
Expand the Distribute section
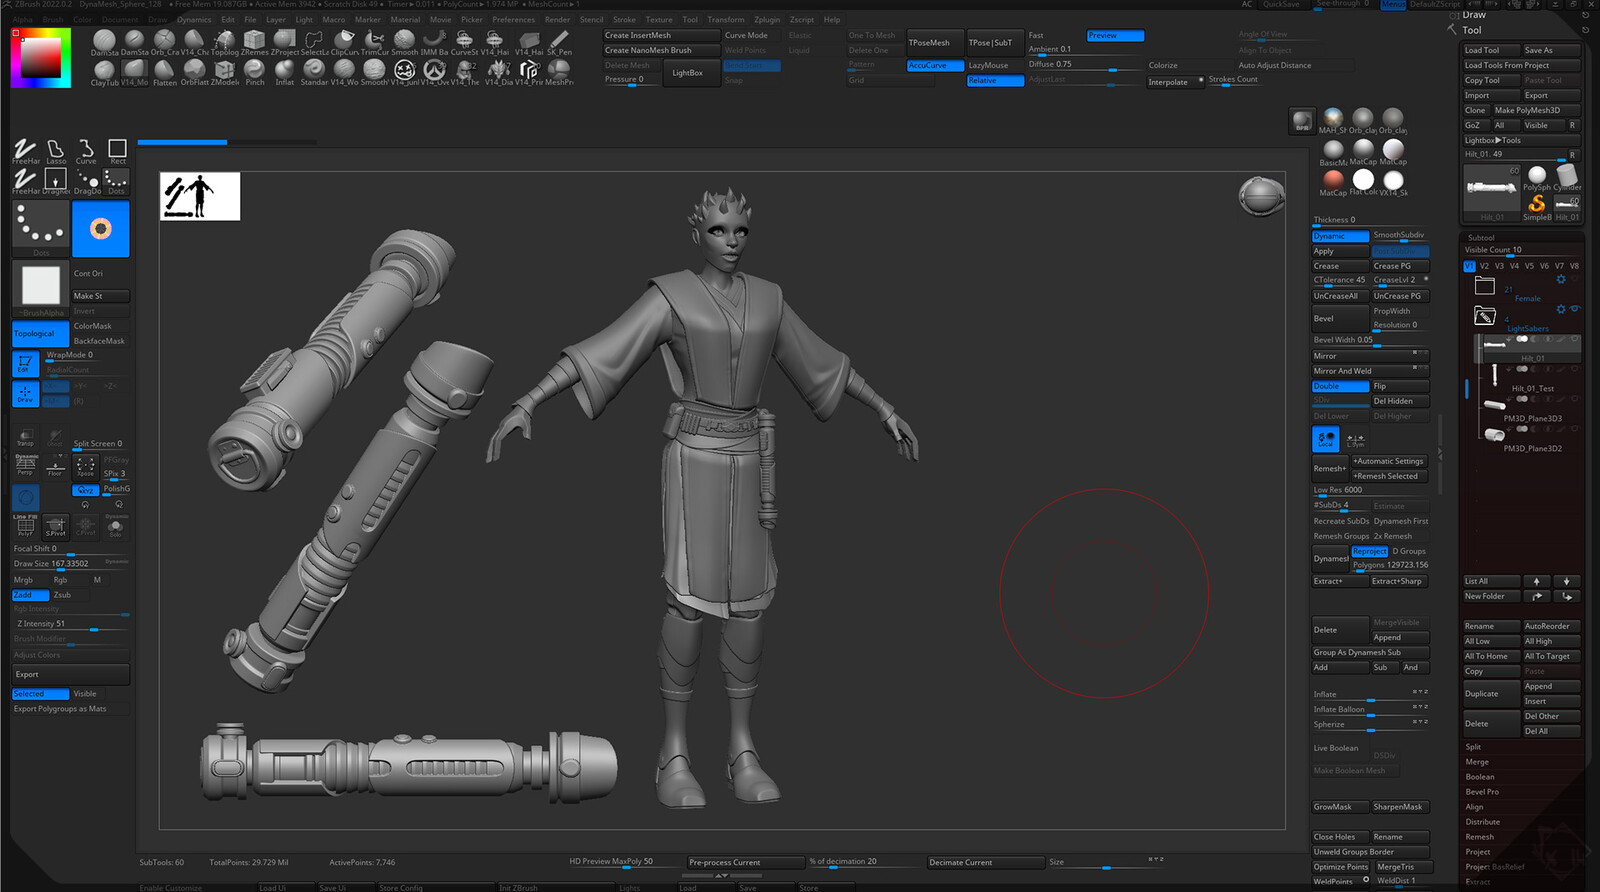coord(1482,822)
